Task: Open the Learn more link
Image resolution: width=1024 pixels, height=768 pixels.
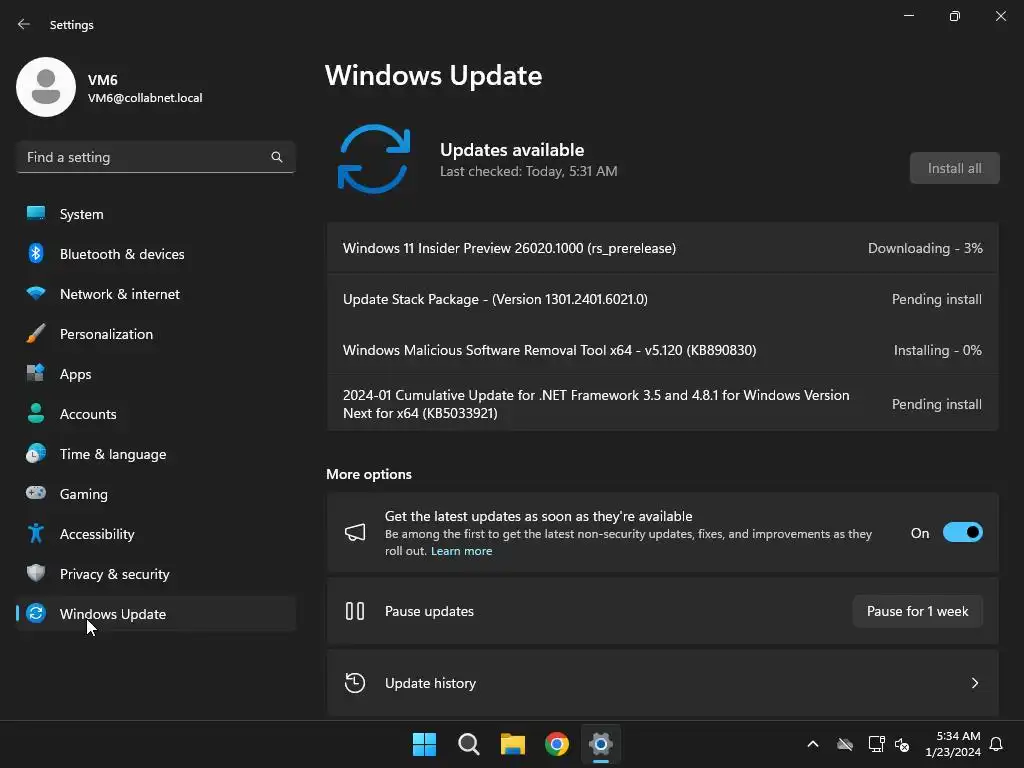Action: pos(461,551)
